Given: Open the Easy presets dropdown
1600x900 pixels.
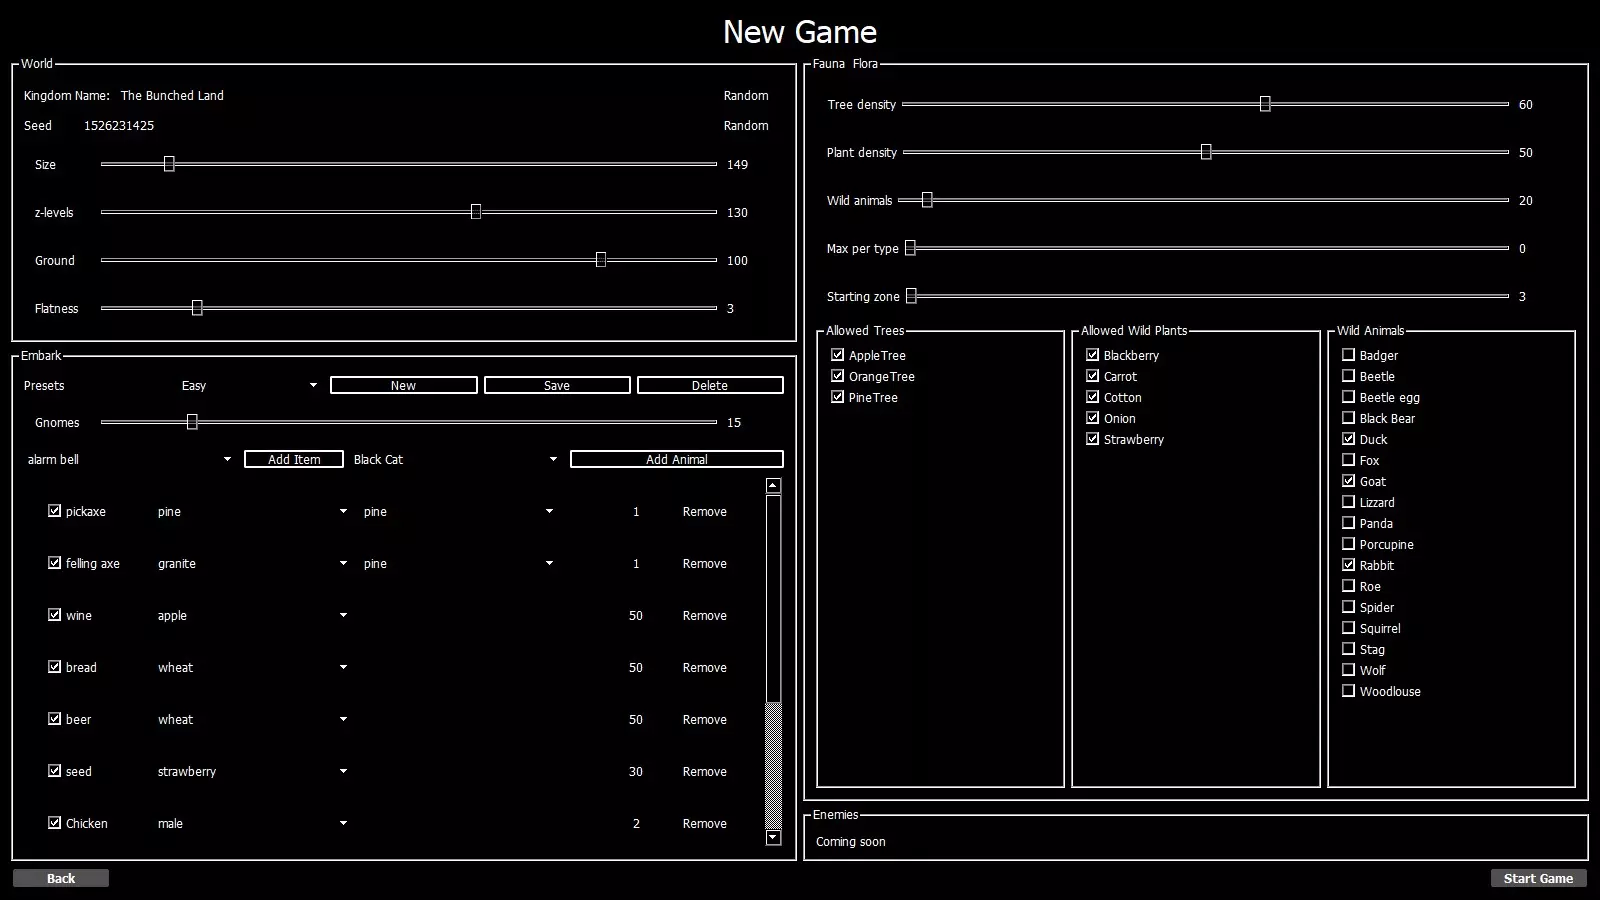Looking at the screenshot, I should click(x=249, y=386).
